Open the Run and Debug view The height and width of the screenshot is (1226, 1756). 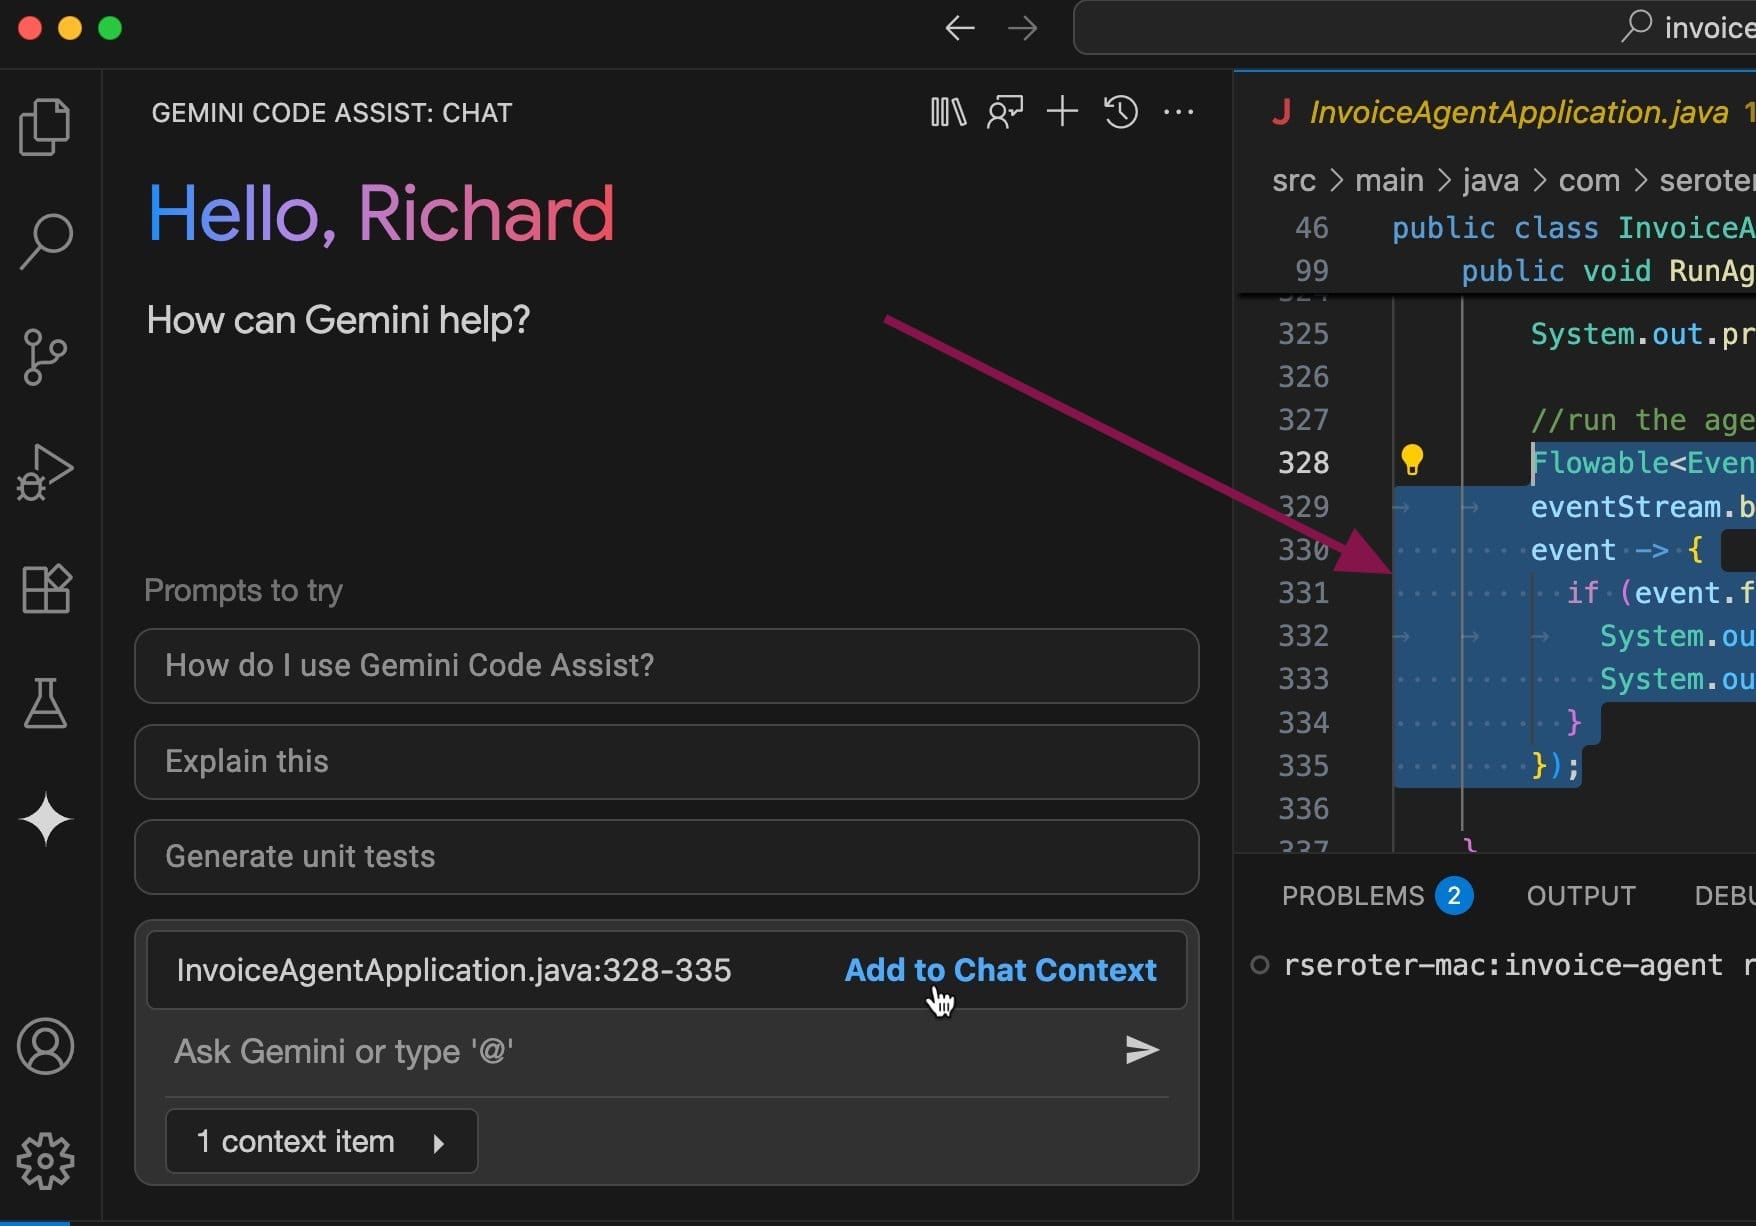pos(45,472)
